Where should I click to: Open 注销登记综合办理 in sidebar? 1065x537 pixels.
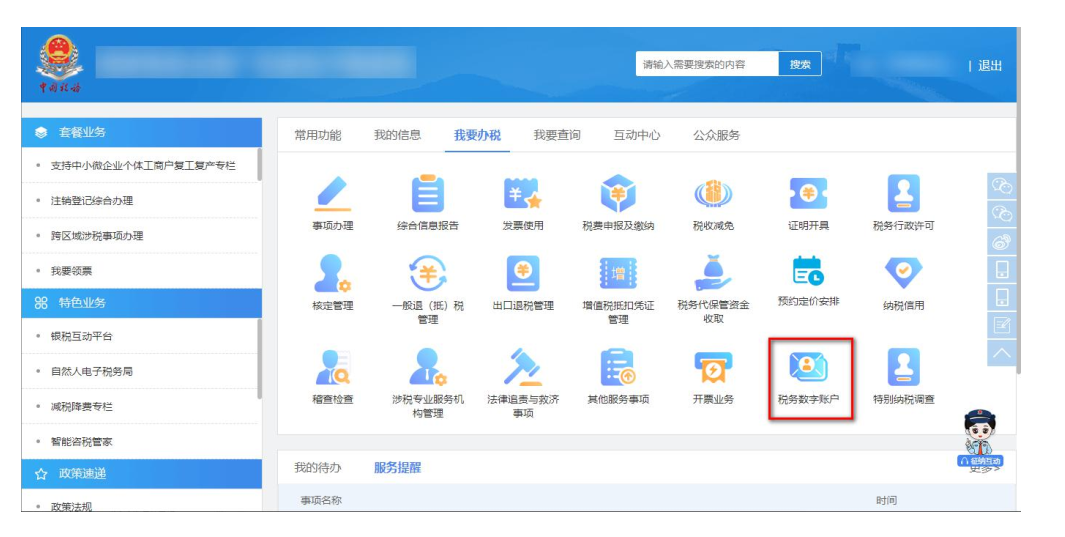click(x=92, y=201)
